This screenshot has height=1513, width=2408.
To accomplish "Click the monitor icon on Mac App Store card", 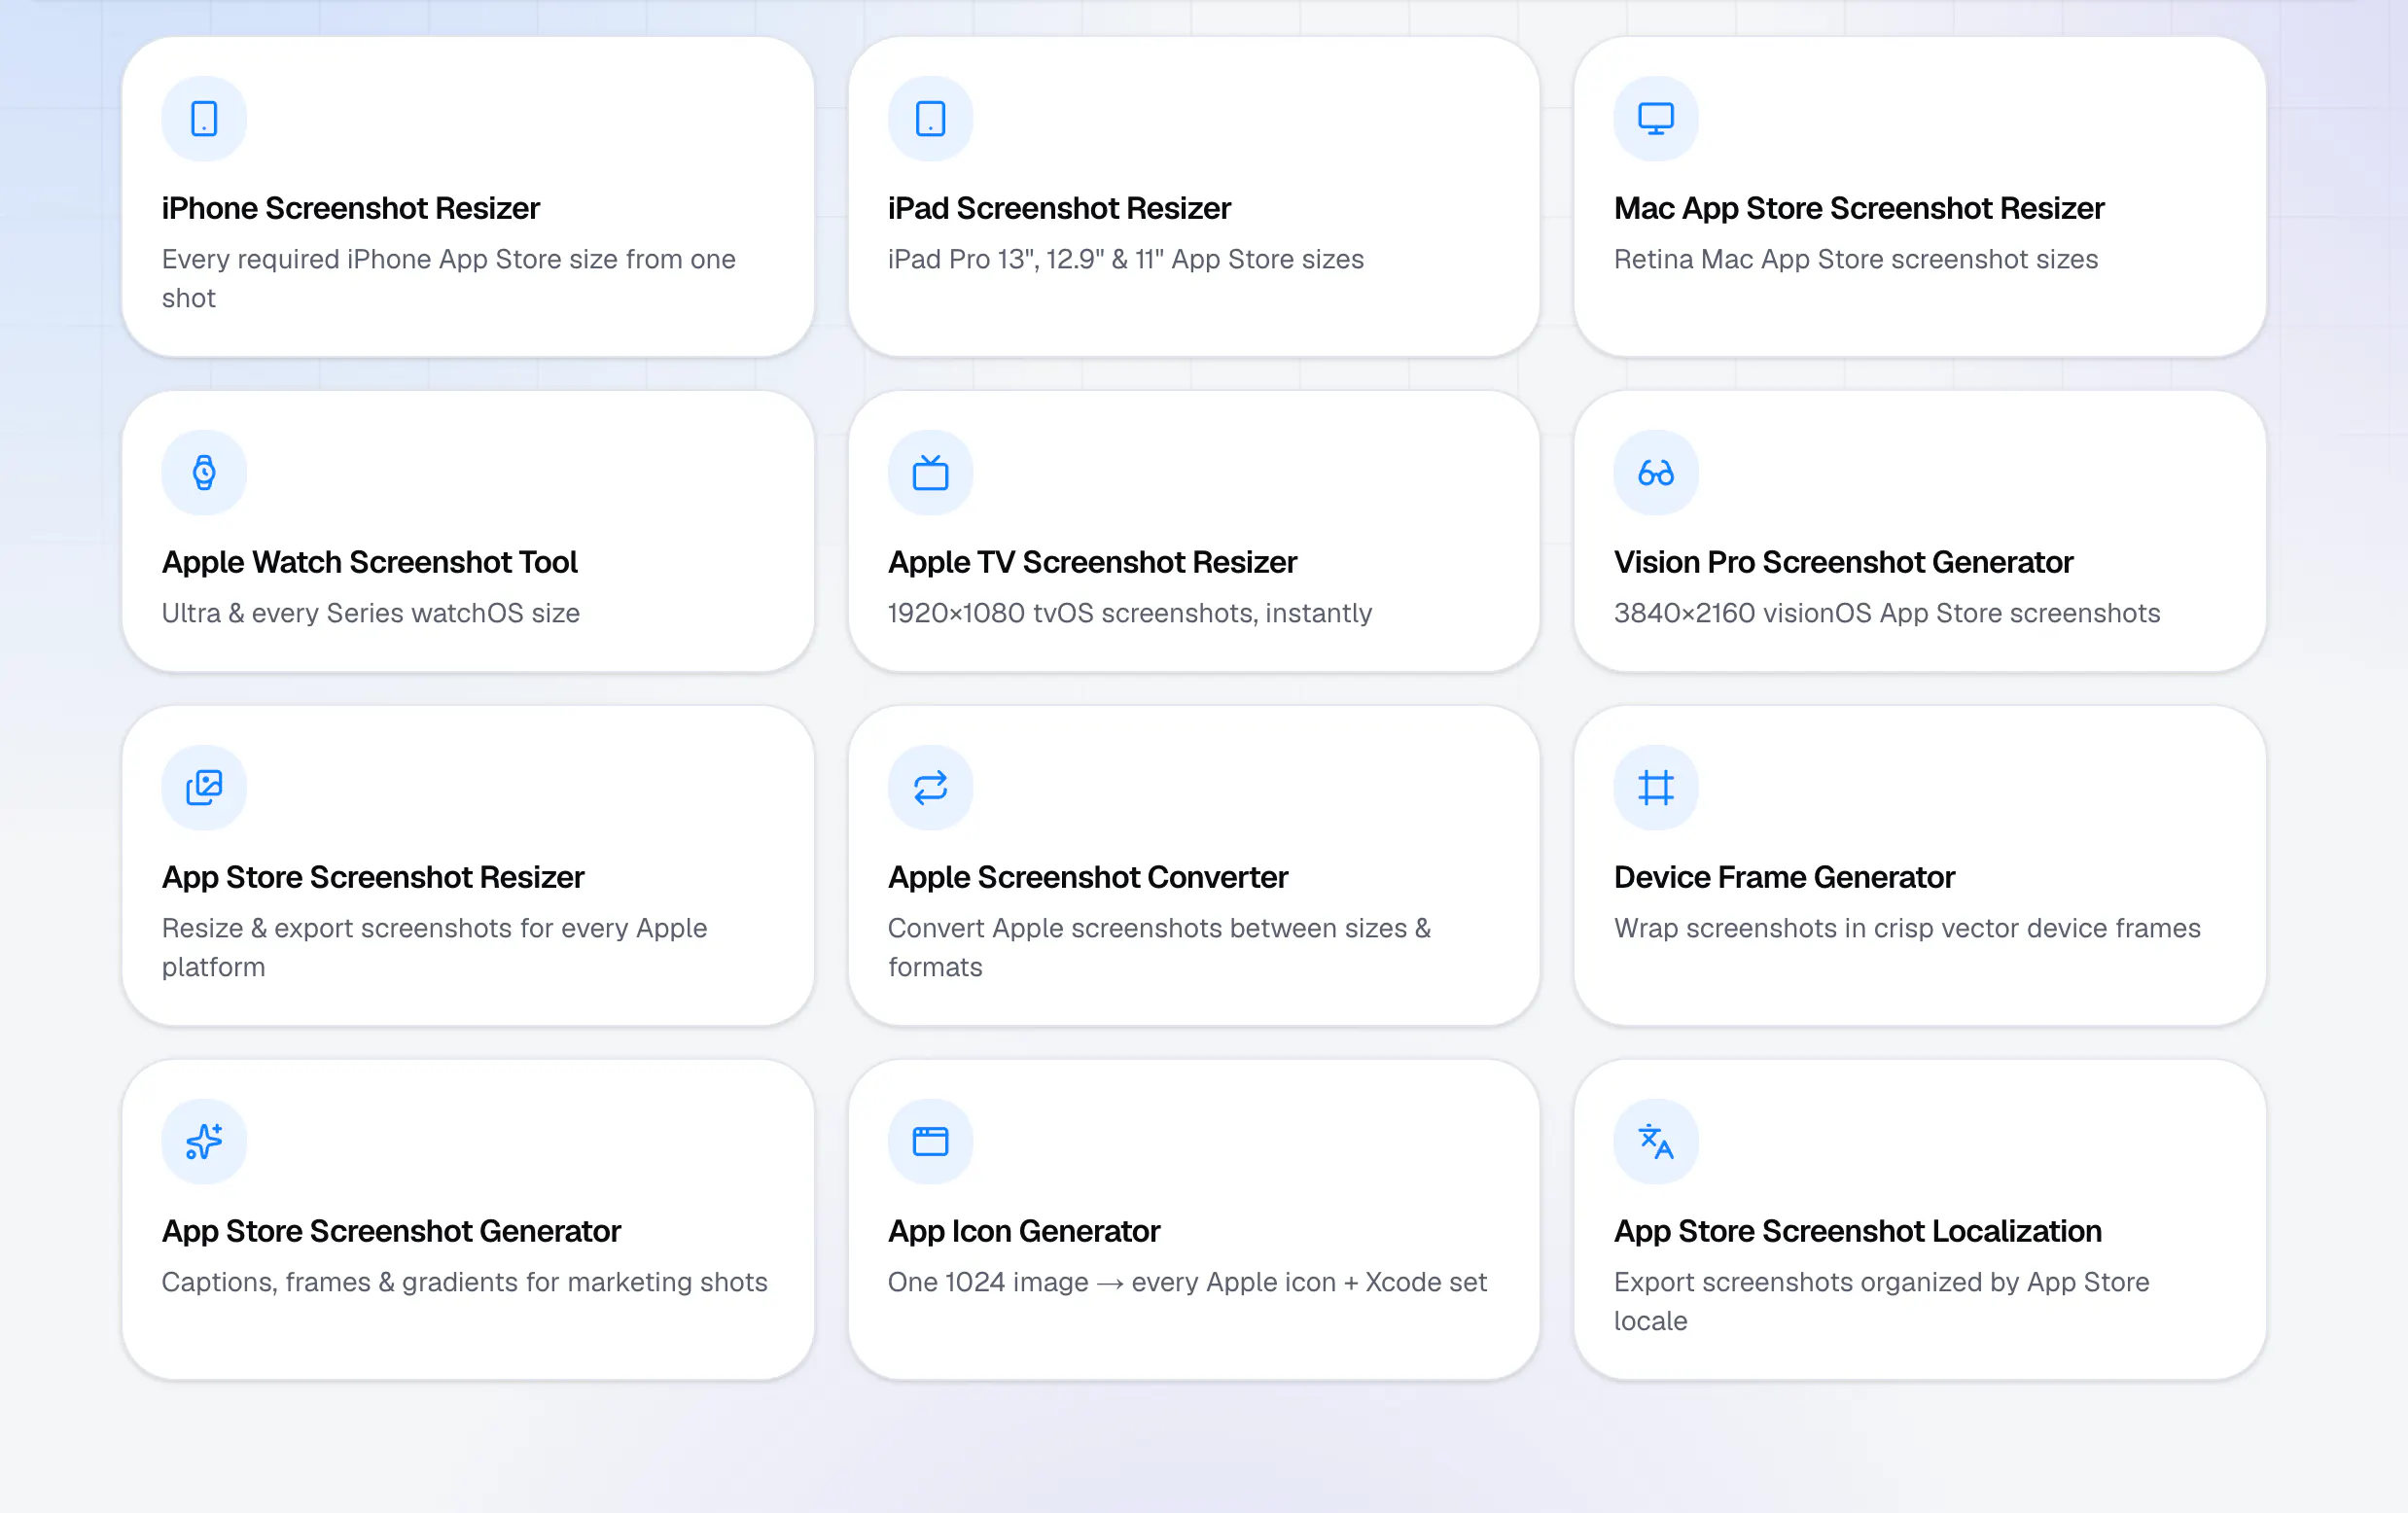I will (x=1656, y=118).
